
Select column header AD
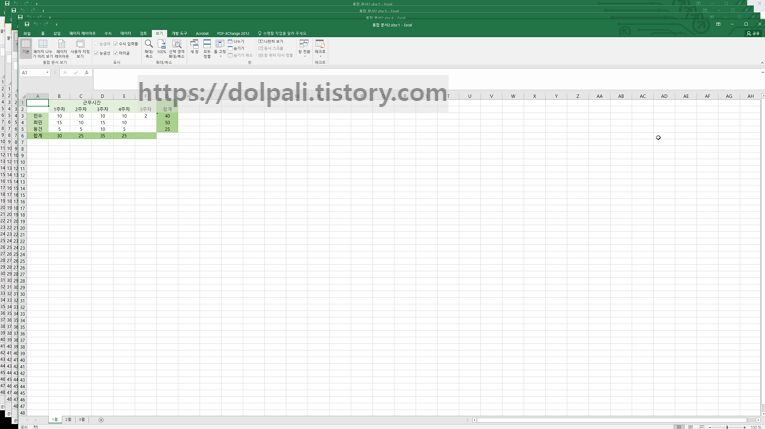pos(664,96)
